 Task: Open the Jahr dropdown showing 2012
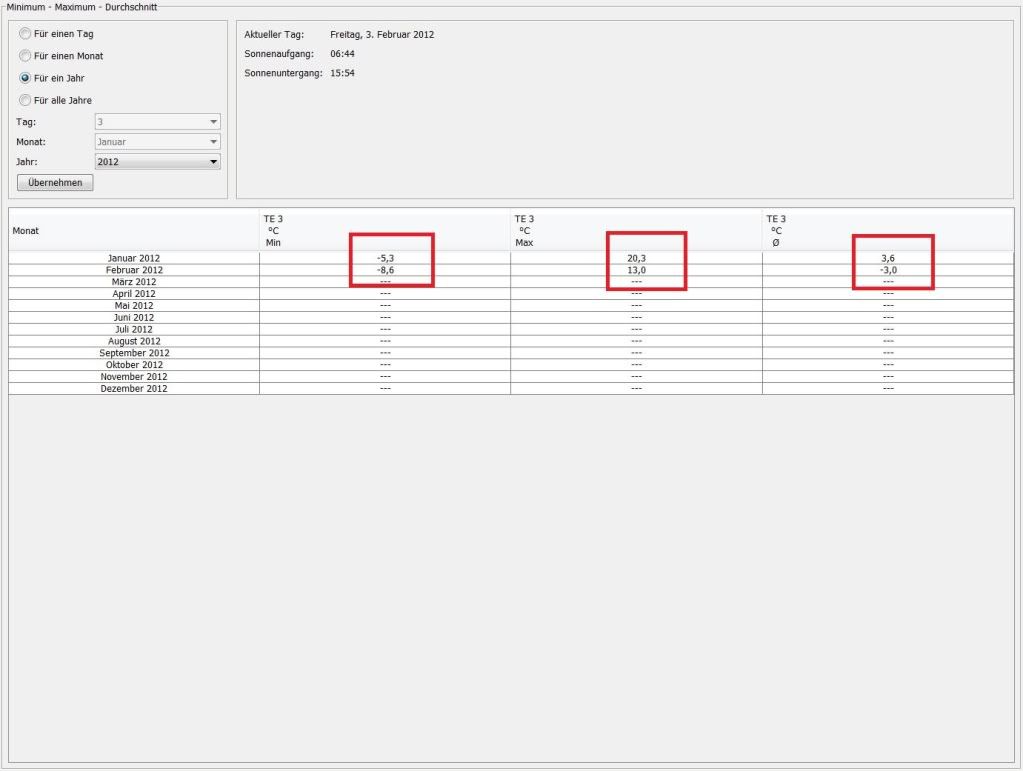(157, 162)
